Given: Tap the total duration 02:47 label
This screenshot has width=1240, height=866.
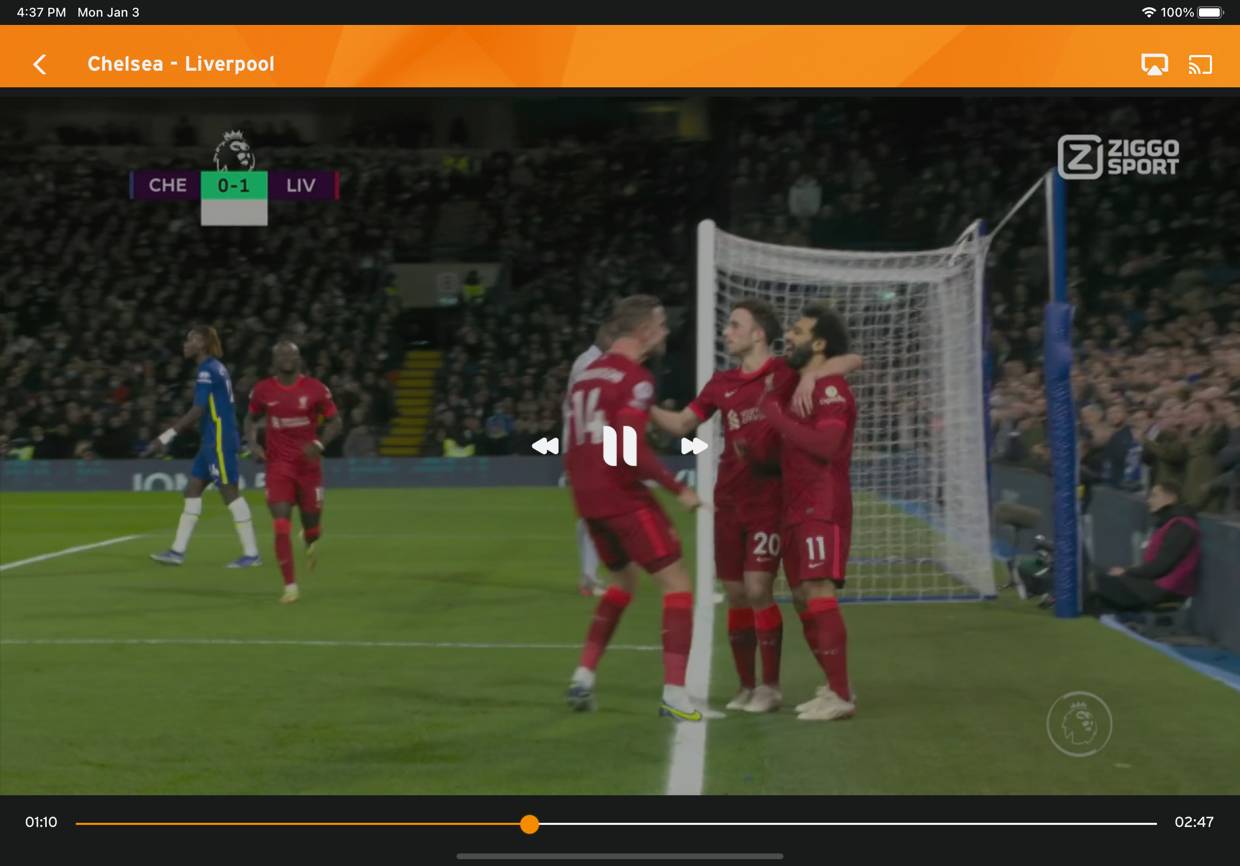Looking at the screenshot, I should click(1194, 822).
